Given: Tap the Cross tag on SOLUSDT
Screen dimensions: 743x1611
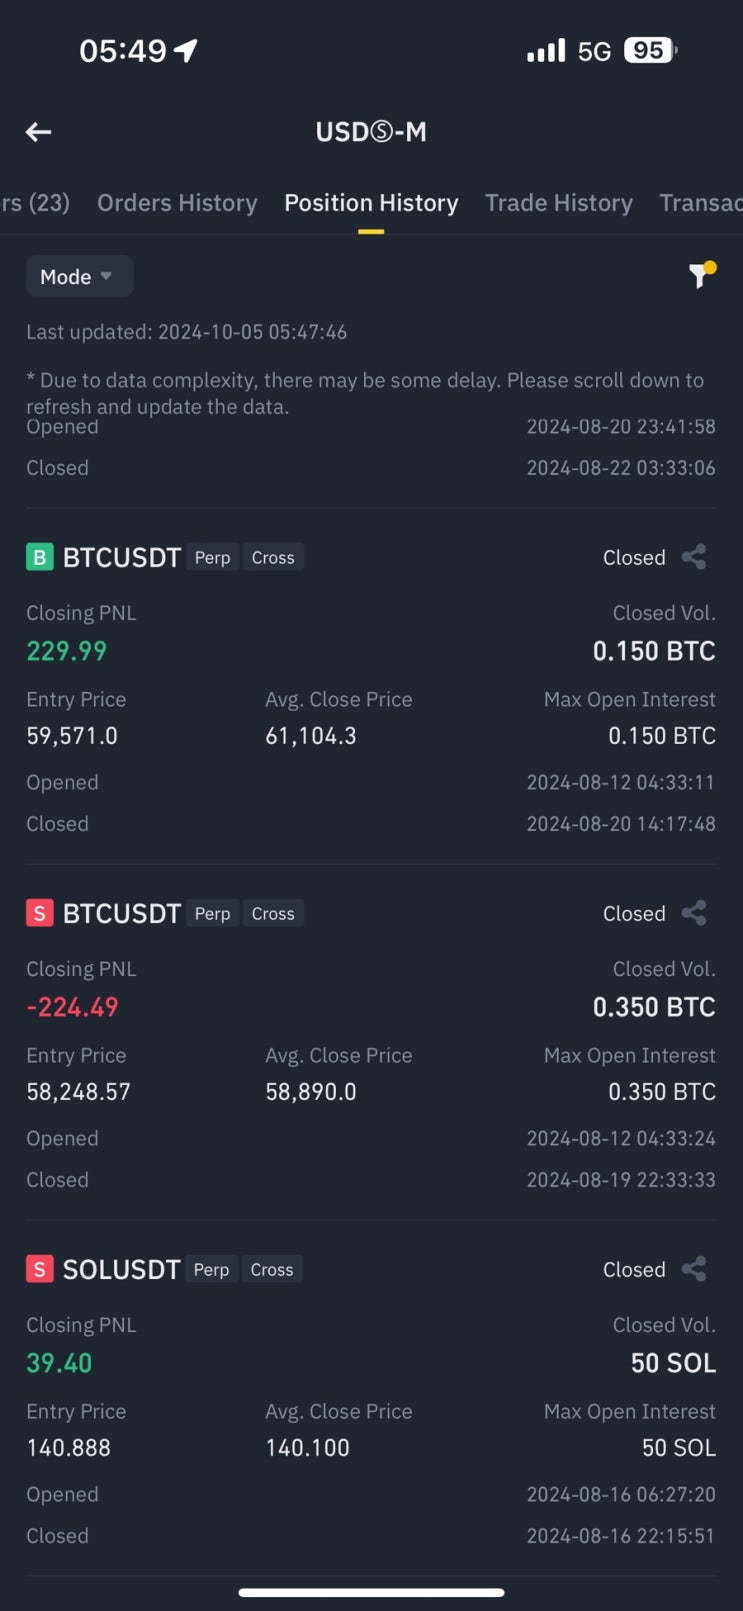Looking at the screenshot, I should coord(272,1269).
